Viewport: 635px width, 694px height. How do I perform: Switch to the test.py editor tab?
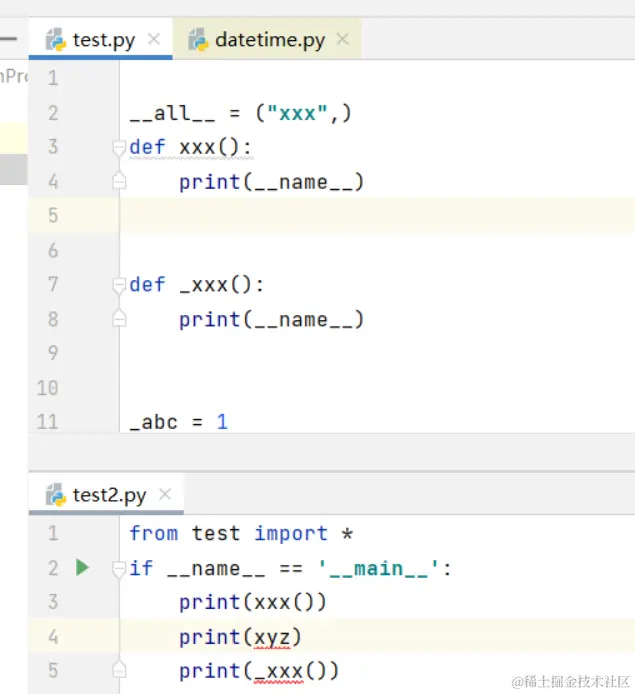pyautogui.click(x=101, y=39)
